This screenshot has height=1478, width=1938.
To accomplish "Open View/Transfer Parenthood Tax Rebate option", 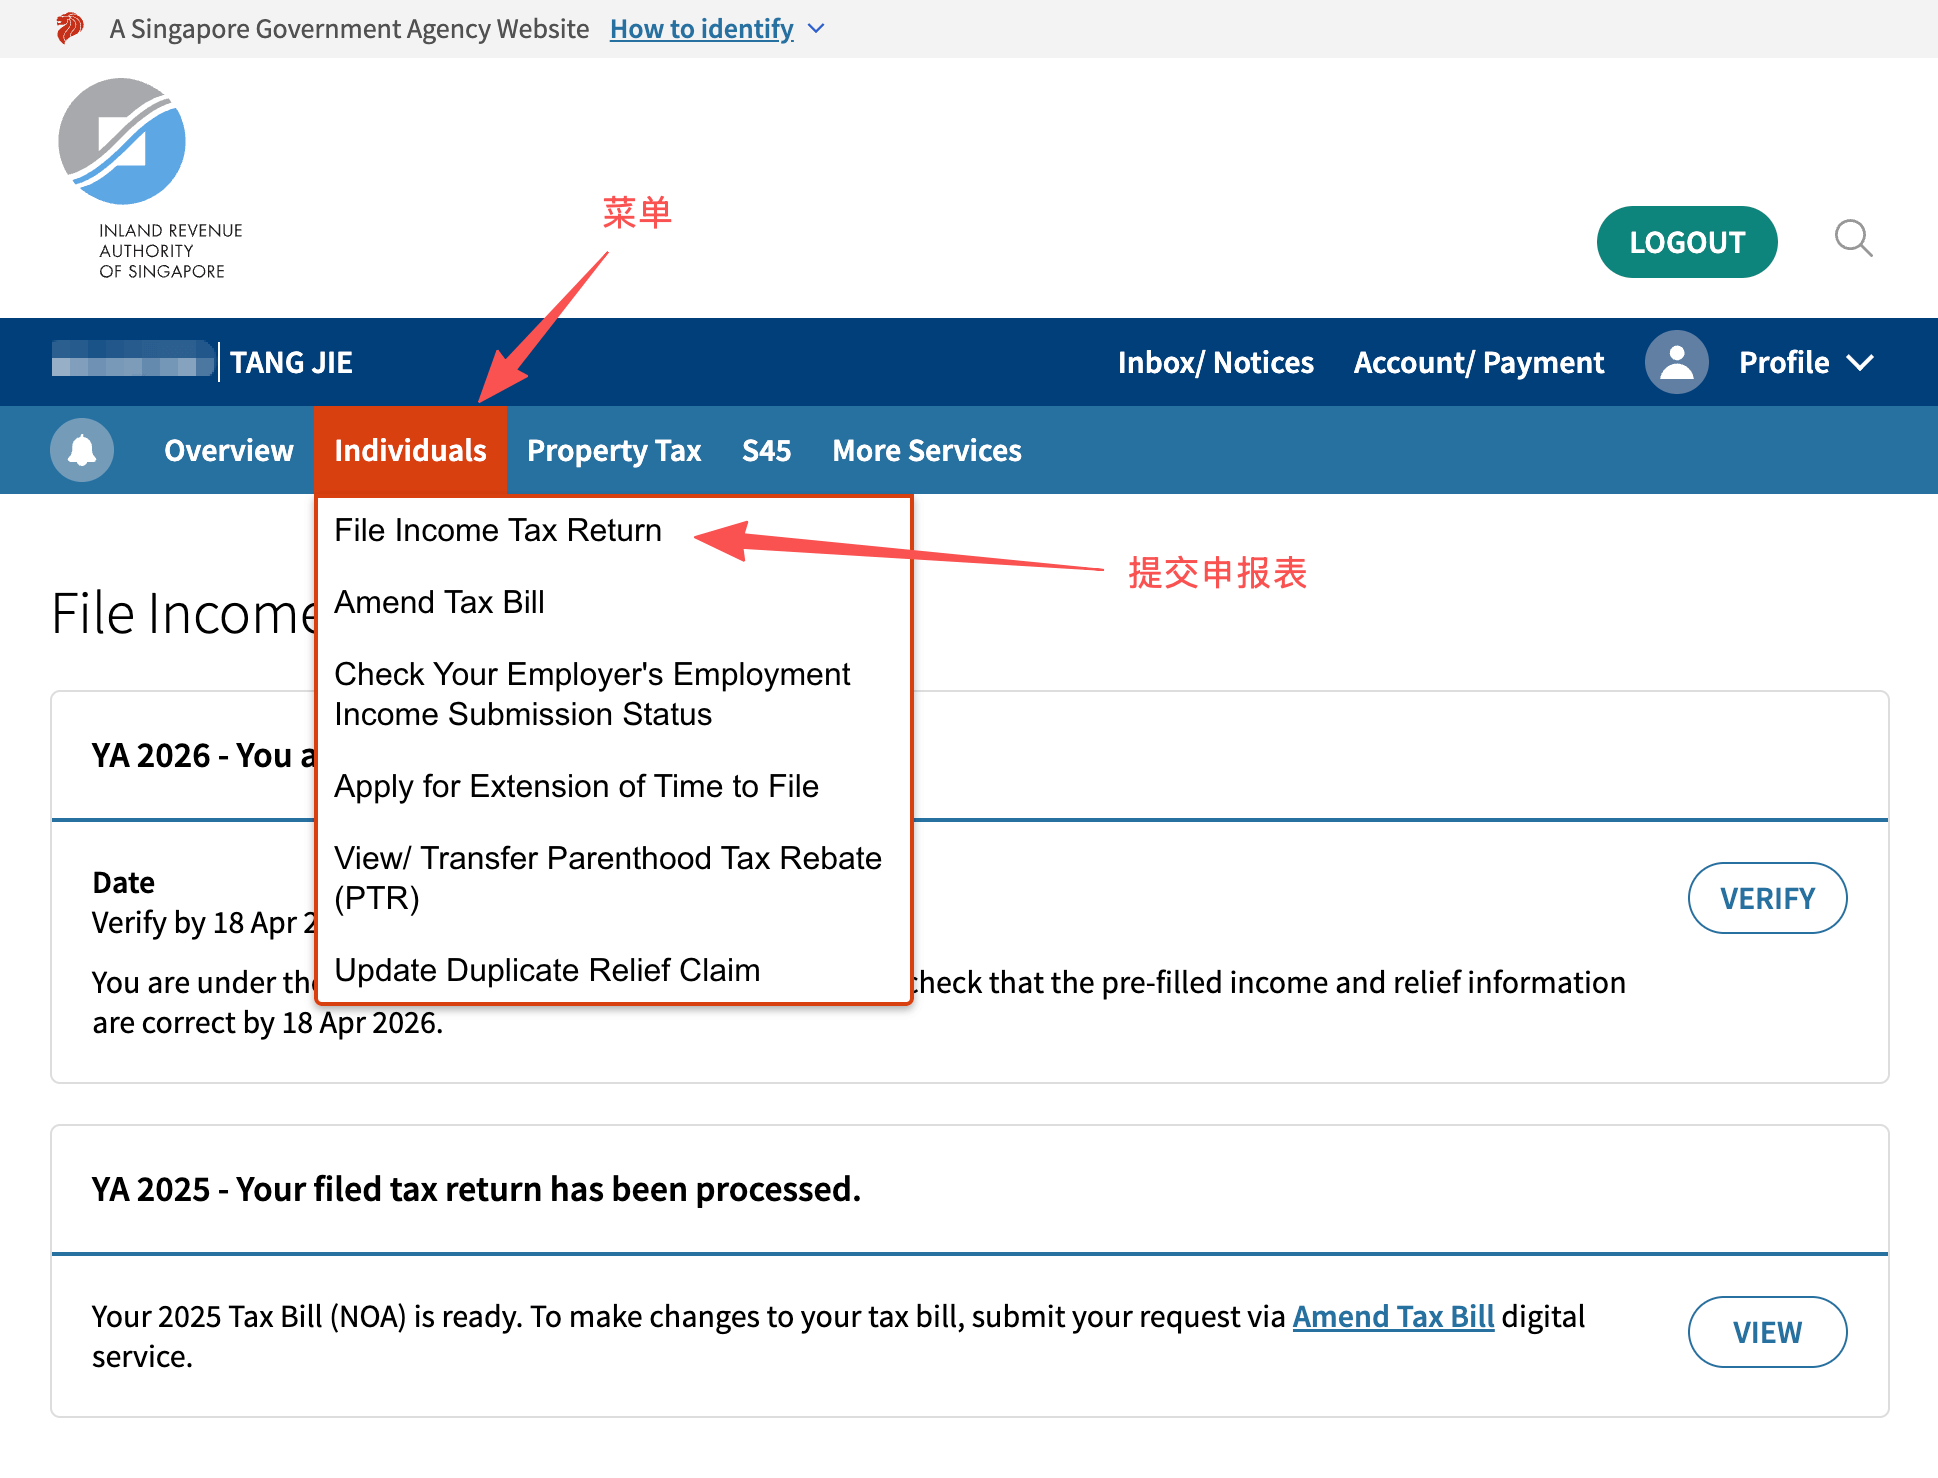I will coord(607,877).
